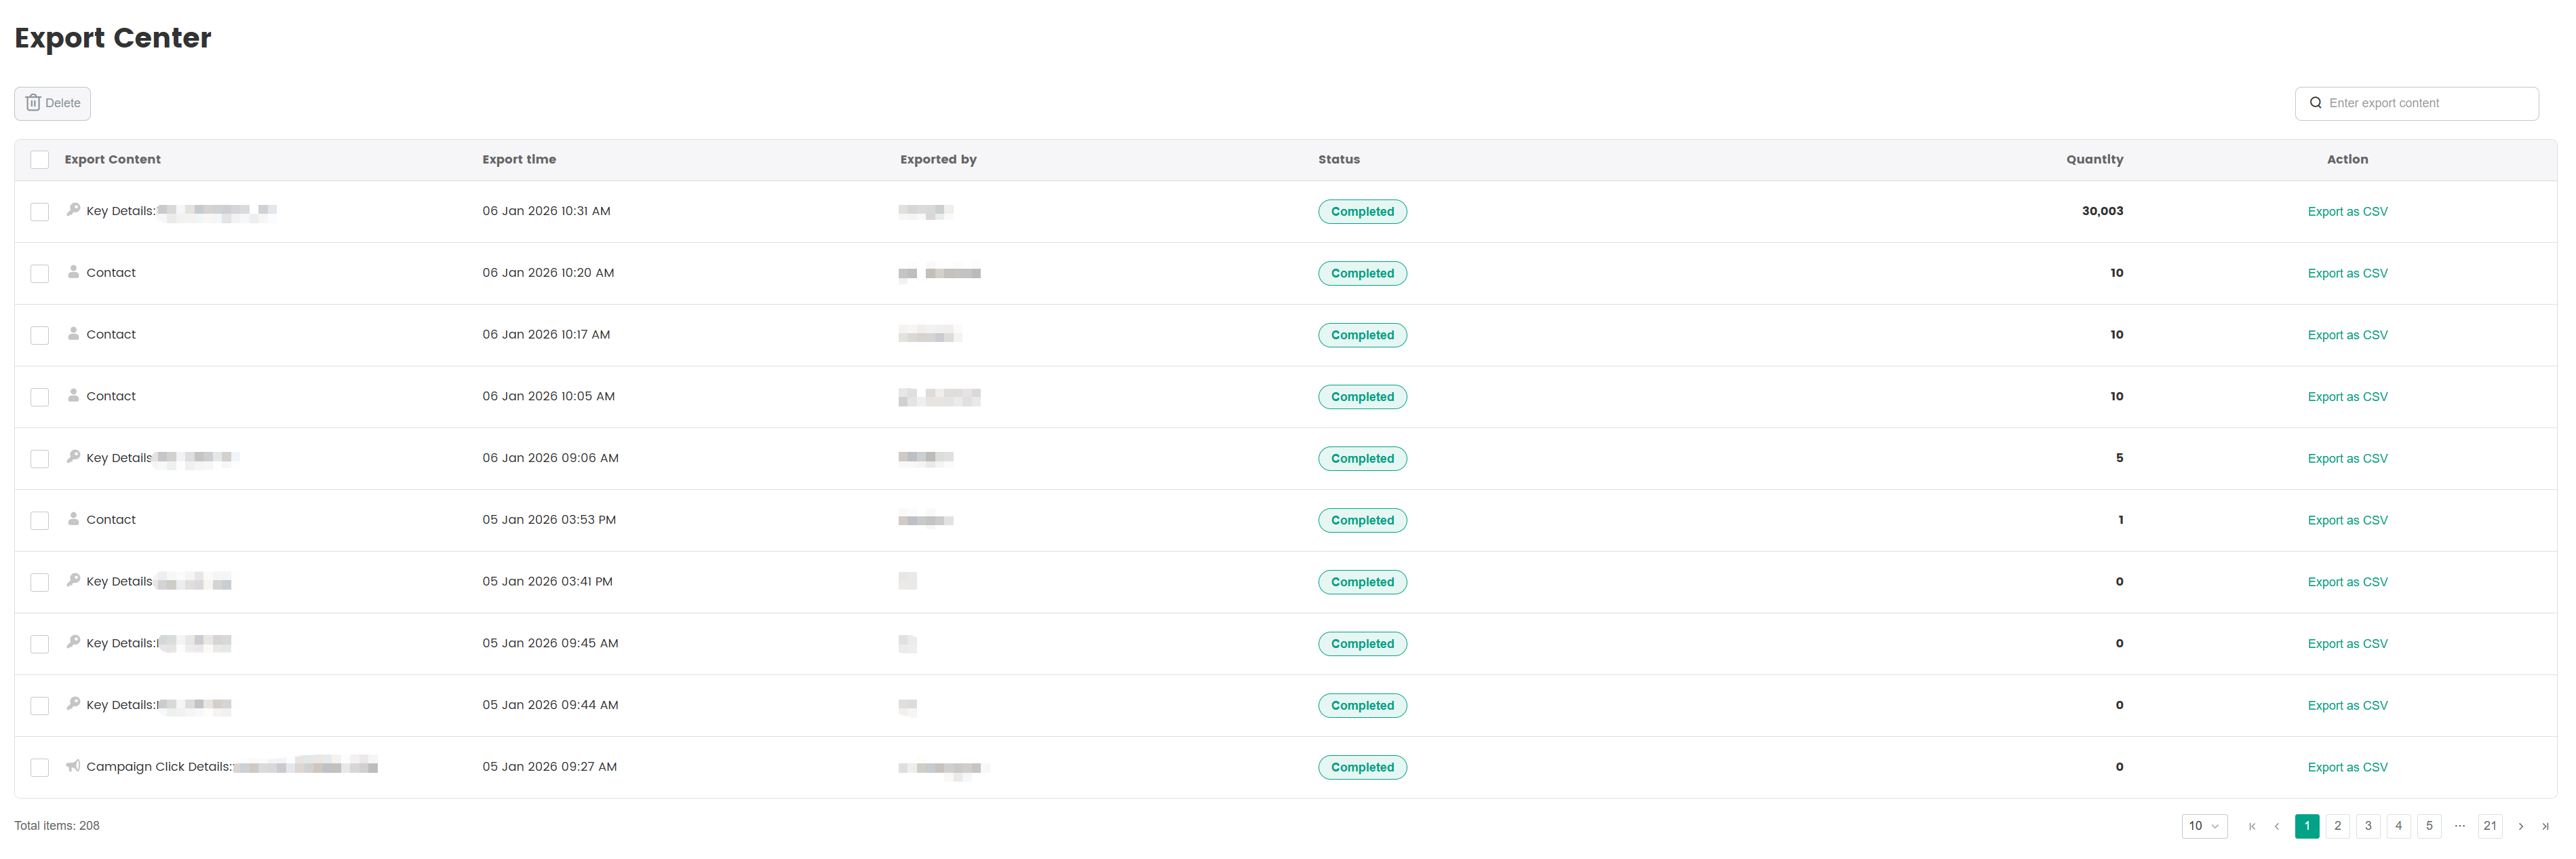Click the key icon in the 10:31 AM row
The height and width of the screenshot is (859, 2576).
tap(73, 210)
